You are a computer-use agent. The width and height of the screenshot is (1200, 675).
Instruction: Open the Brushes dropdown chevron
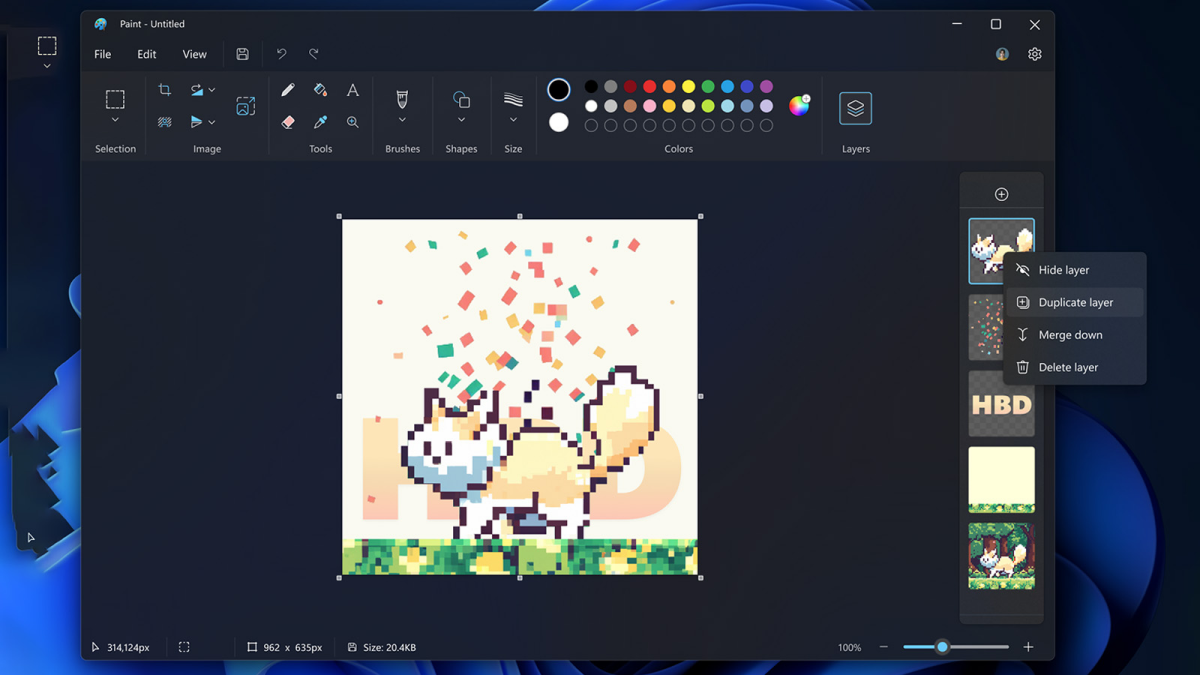402,120
